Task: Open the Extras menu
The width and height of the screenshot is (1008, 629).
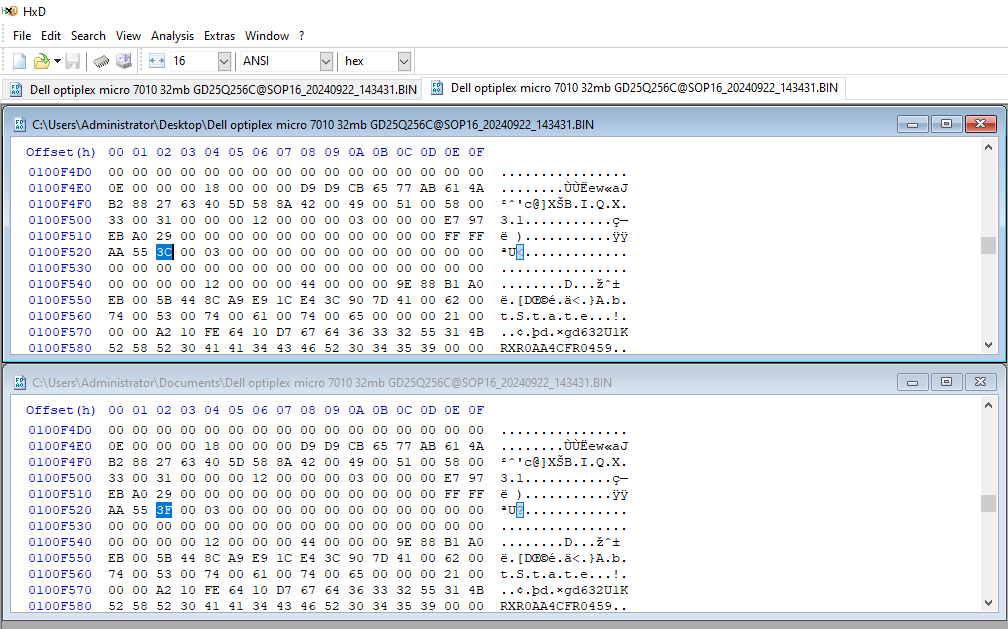Action: pos(219,36)
